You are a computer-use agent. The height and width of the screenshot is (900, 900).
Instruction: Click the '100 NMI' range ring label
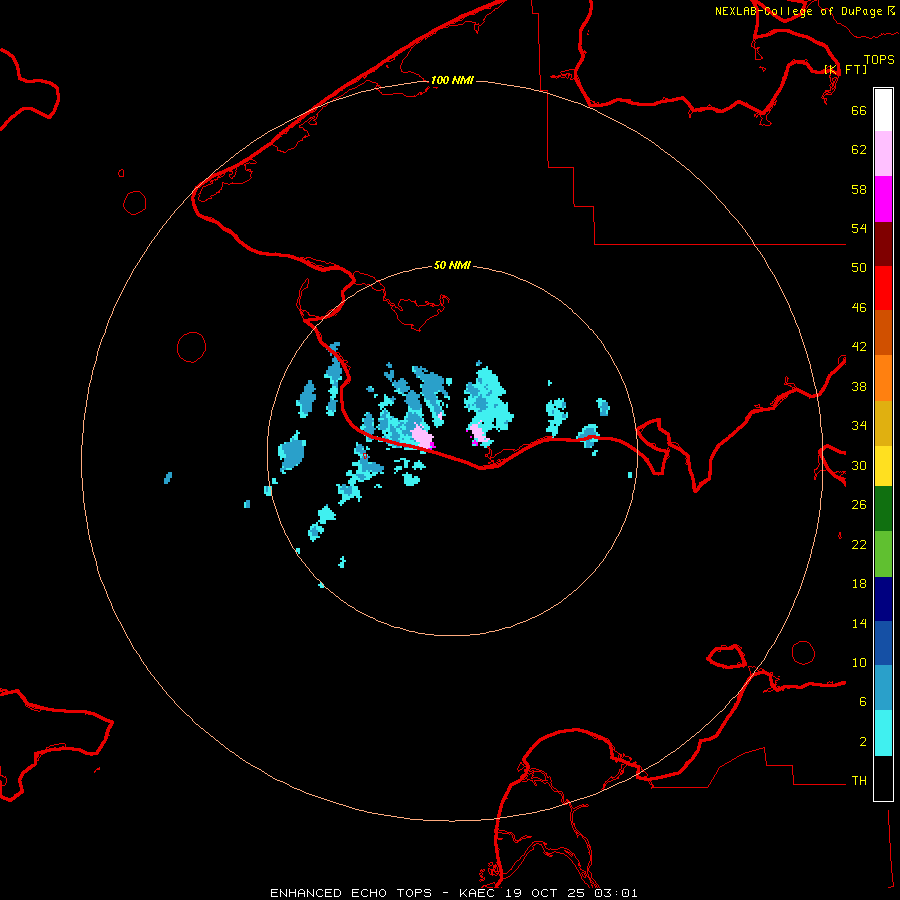[452, 80]
